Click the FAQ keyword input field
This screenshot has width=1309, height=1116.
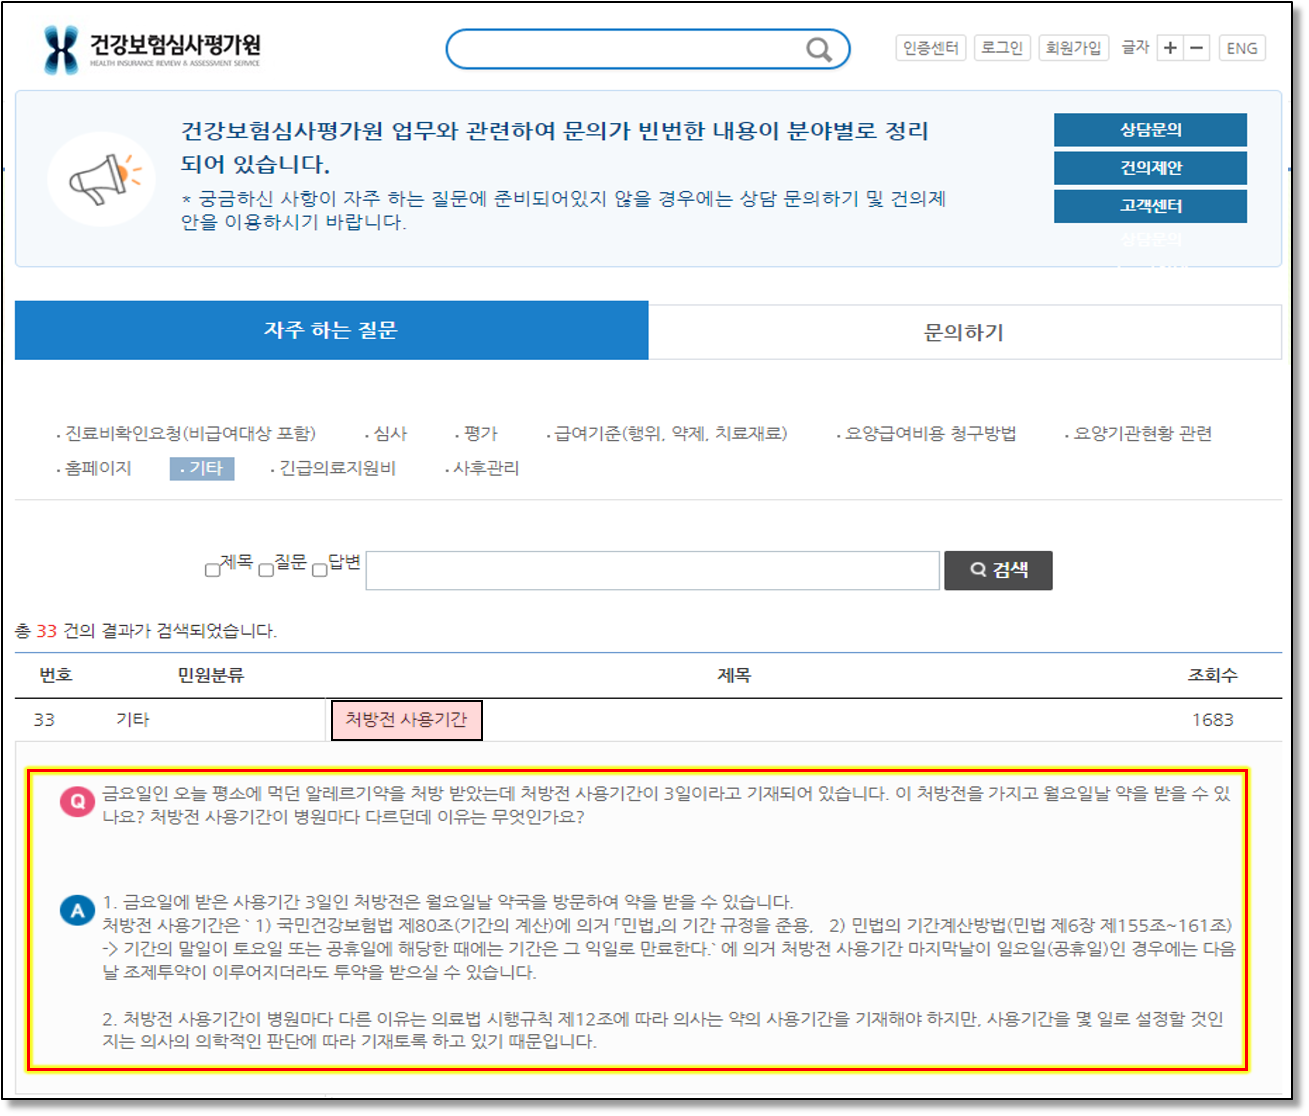pos(652,571)
